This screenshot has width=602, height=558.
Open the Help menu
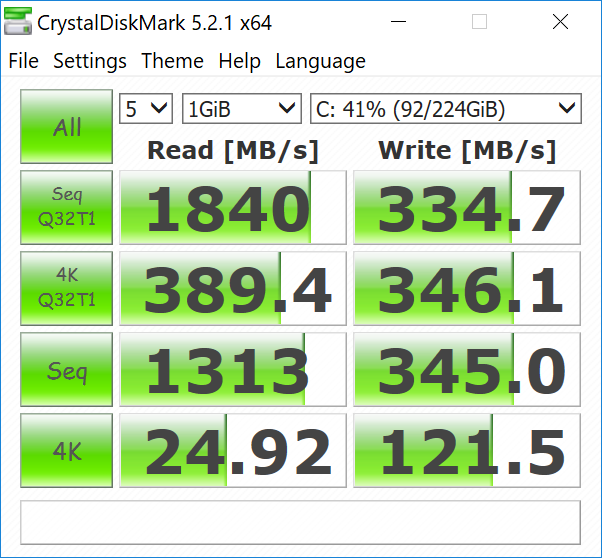(240, 61)
